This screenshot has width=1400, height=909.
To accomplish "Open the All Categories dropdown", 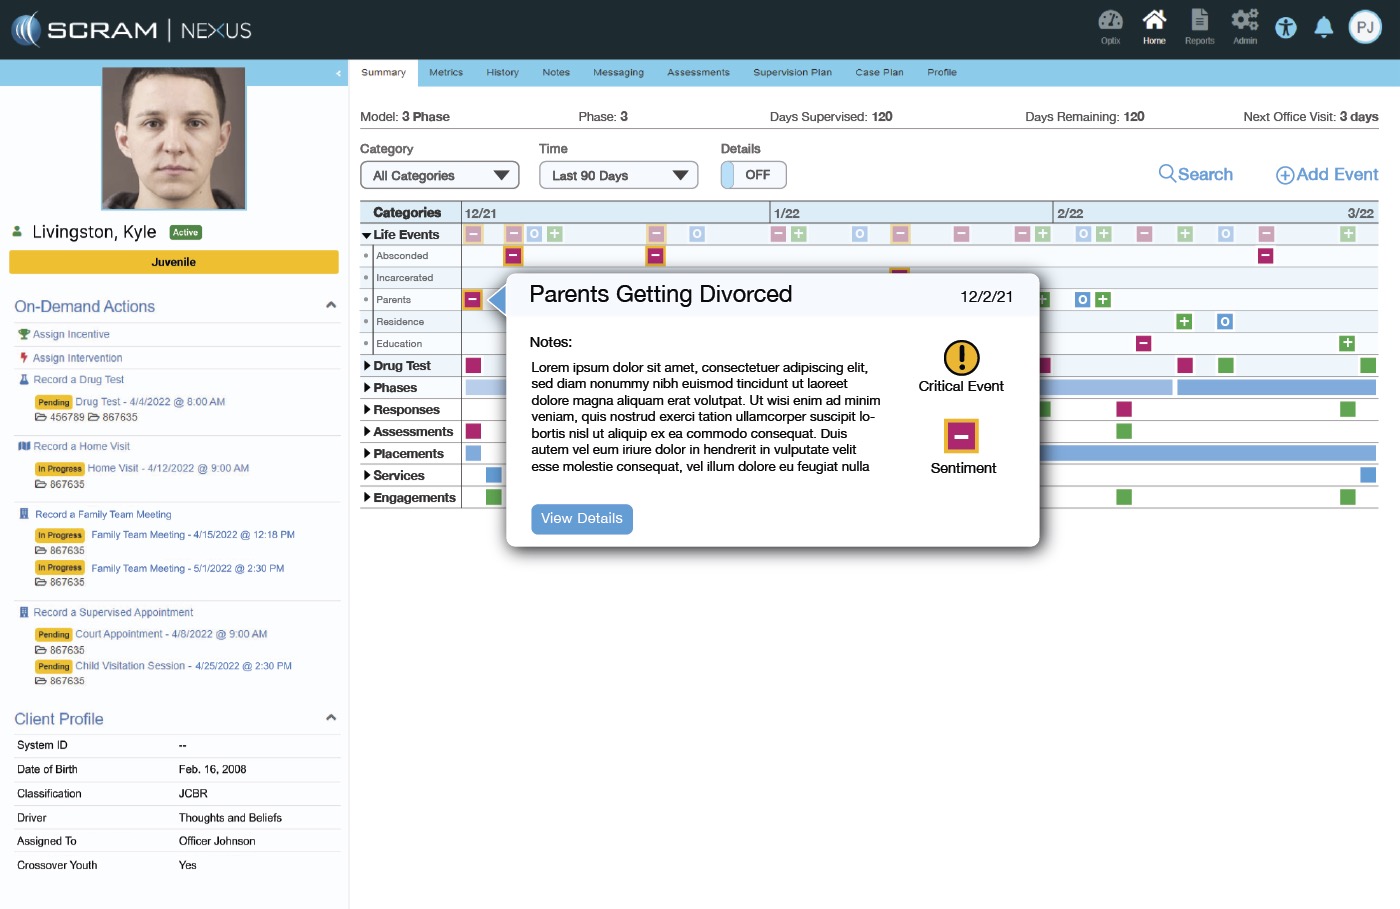I will coord(439,176).
